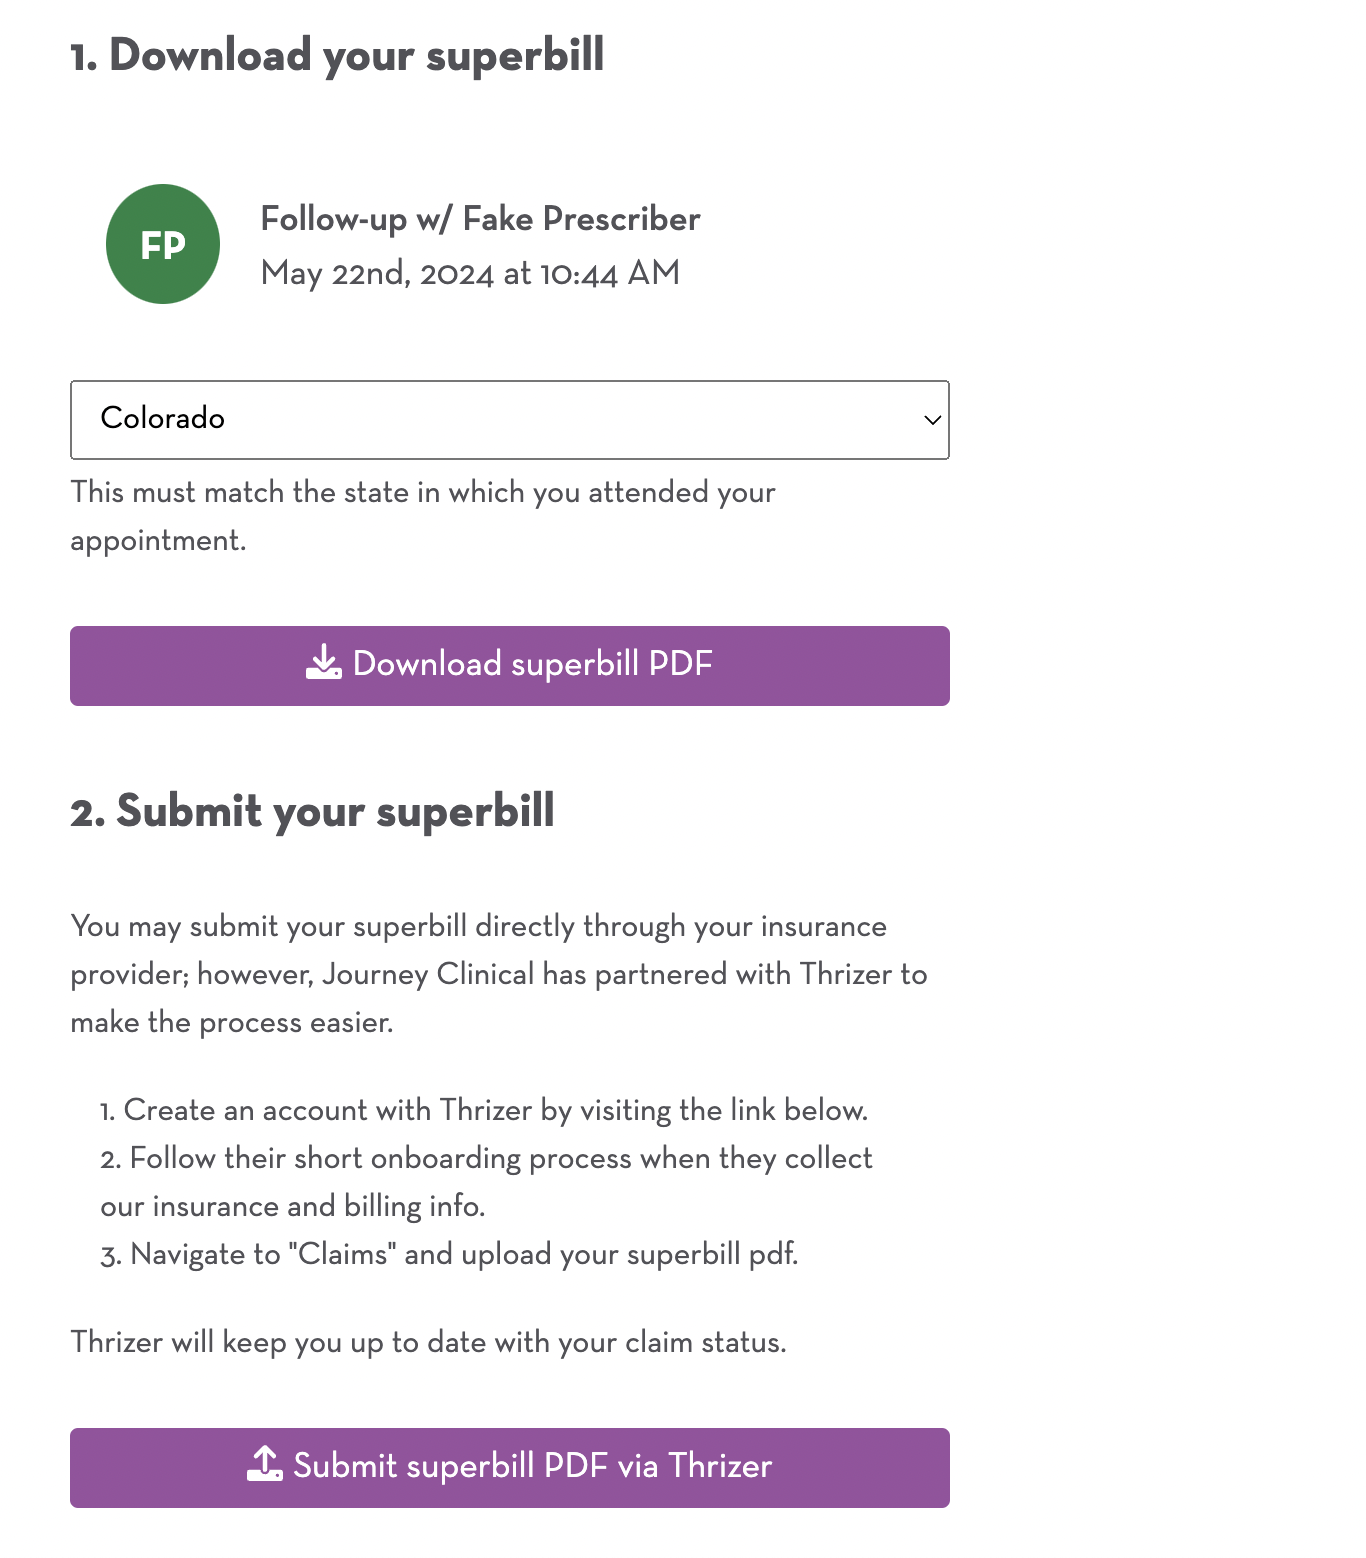Open the Colorado state dropdown
The image size is (1366, 1558).
(509, 420)
